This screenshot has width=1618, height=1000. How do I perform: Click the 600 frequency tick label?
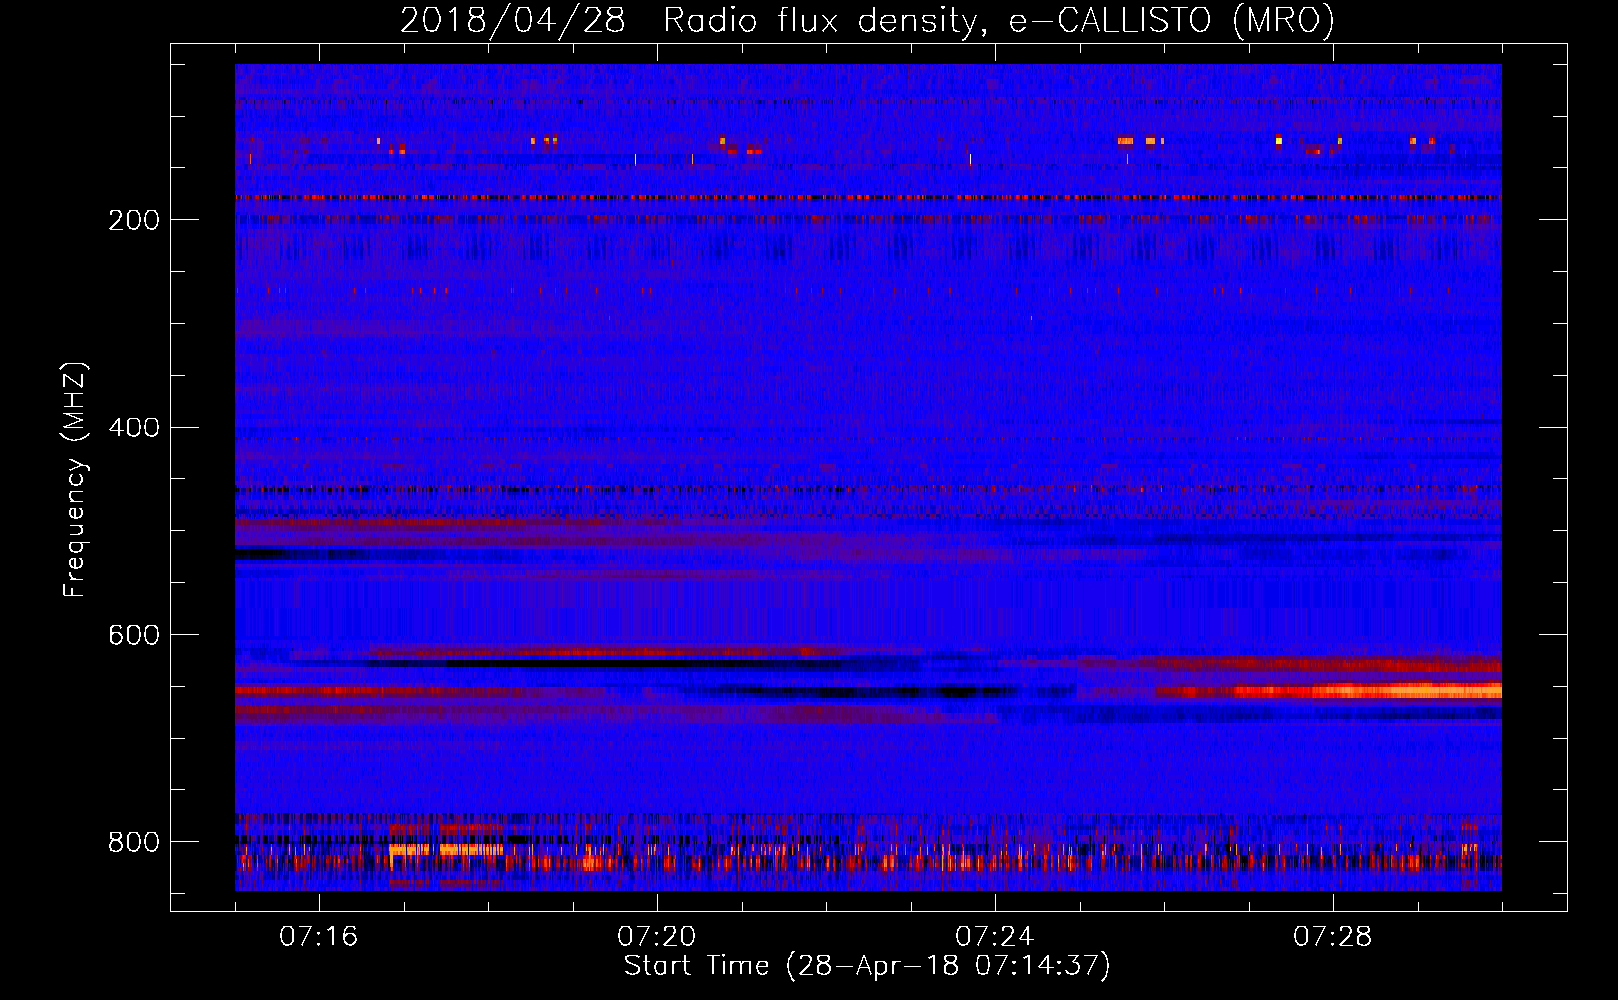(134, 636)
